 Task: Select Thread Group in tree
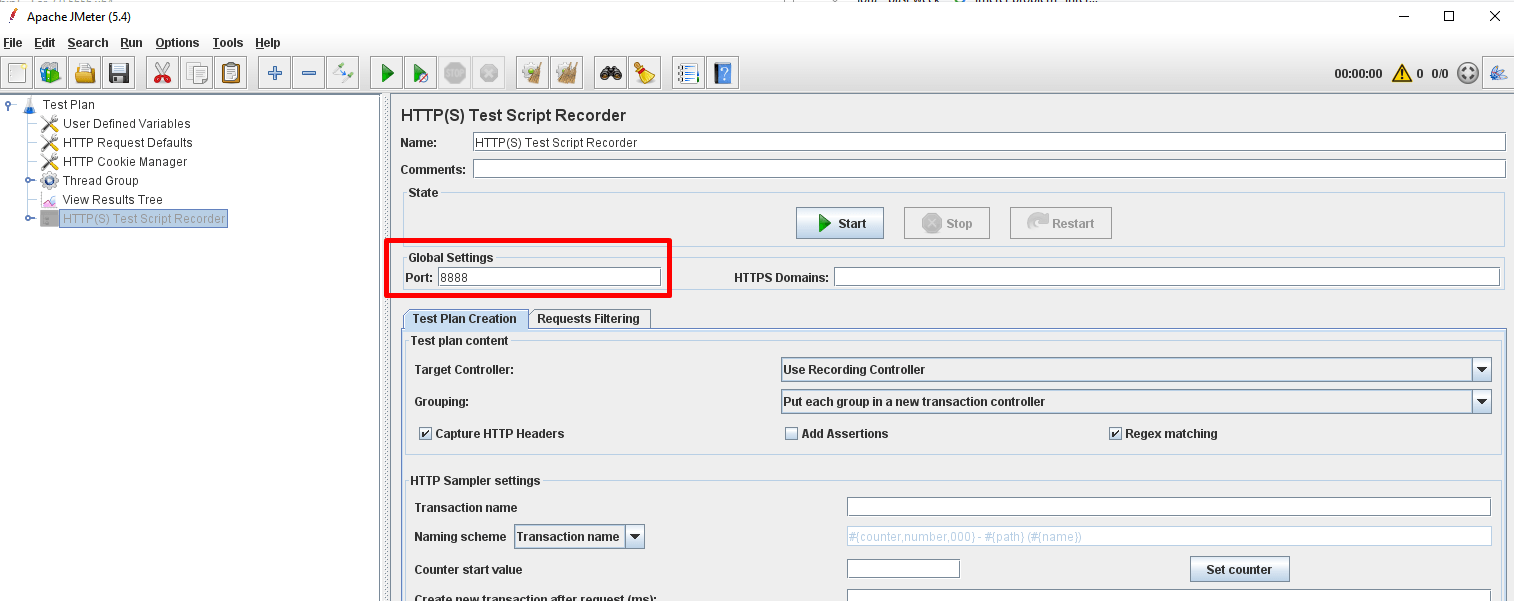pyautogui.click(x=100, y=181)
